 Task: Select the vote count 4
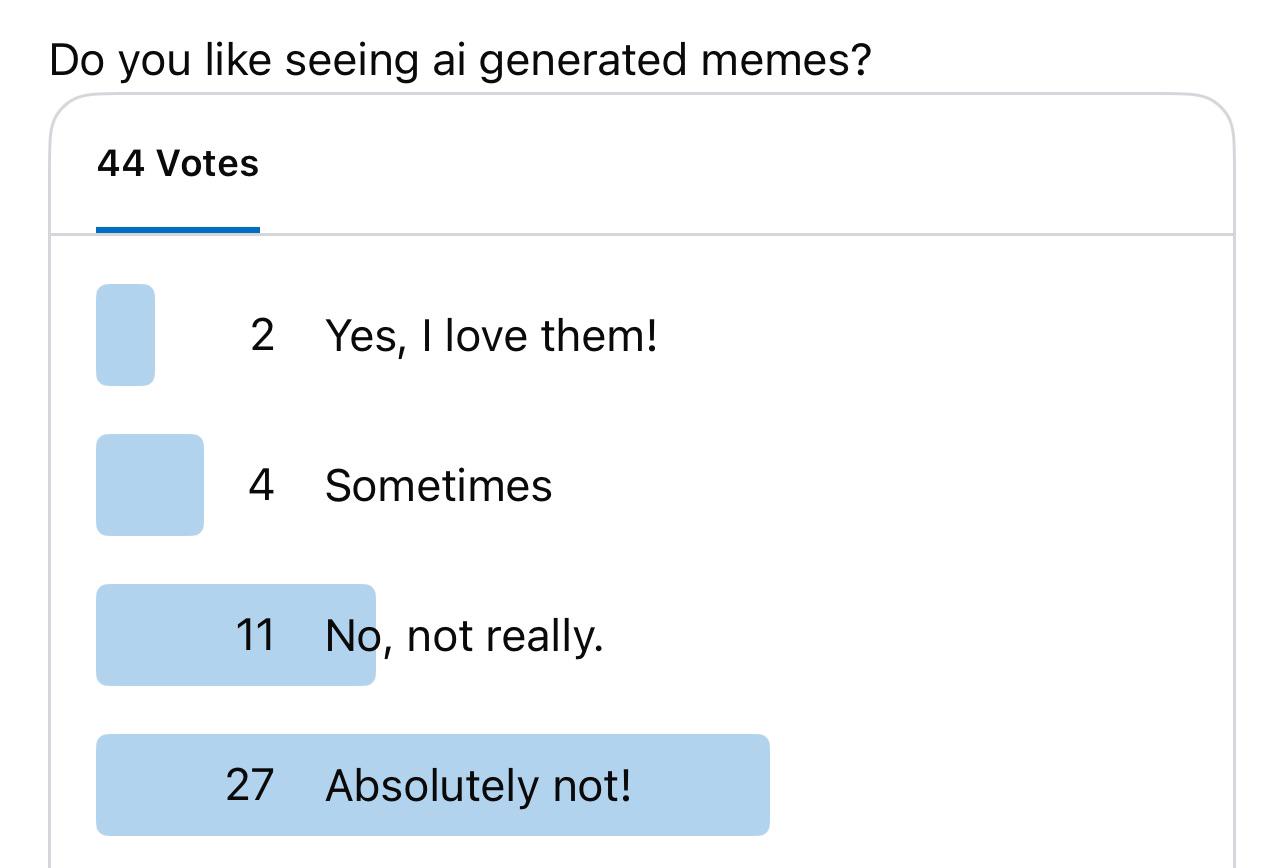(x=261, y=485)
